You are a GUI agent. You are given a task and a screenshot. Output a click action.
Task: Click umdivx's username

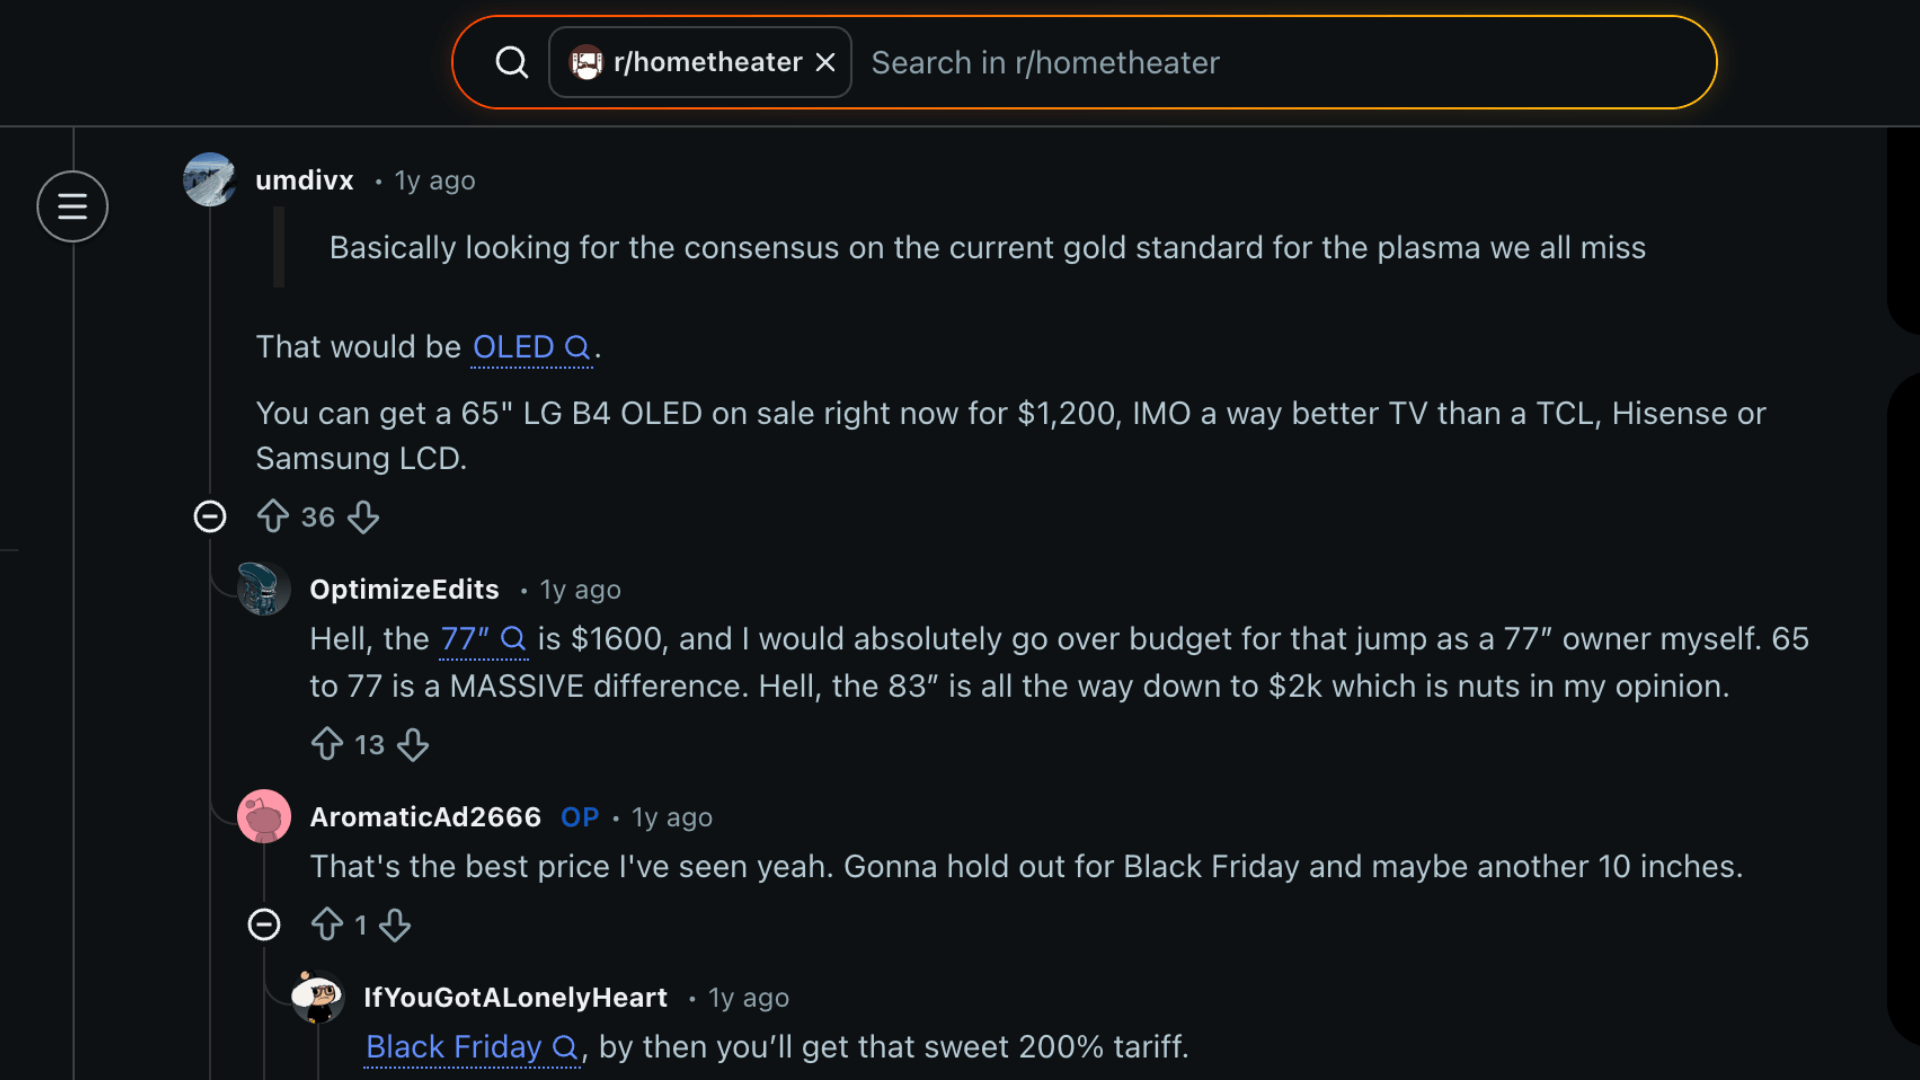click(x=304, y=180)
